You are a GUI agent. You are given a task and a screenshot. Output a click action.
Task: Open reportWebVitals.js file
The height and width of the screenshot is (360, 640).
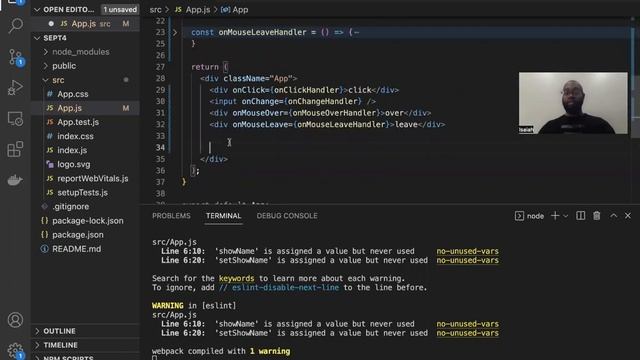tap(86, 178)
